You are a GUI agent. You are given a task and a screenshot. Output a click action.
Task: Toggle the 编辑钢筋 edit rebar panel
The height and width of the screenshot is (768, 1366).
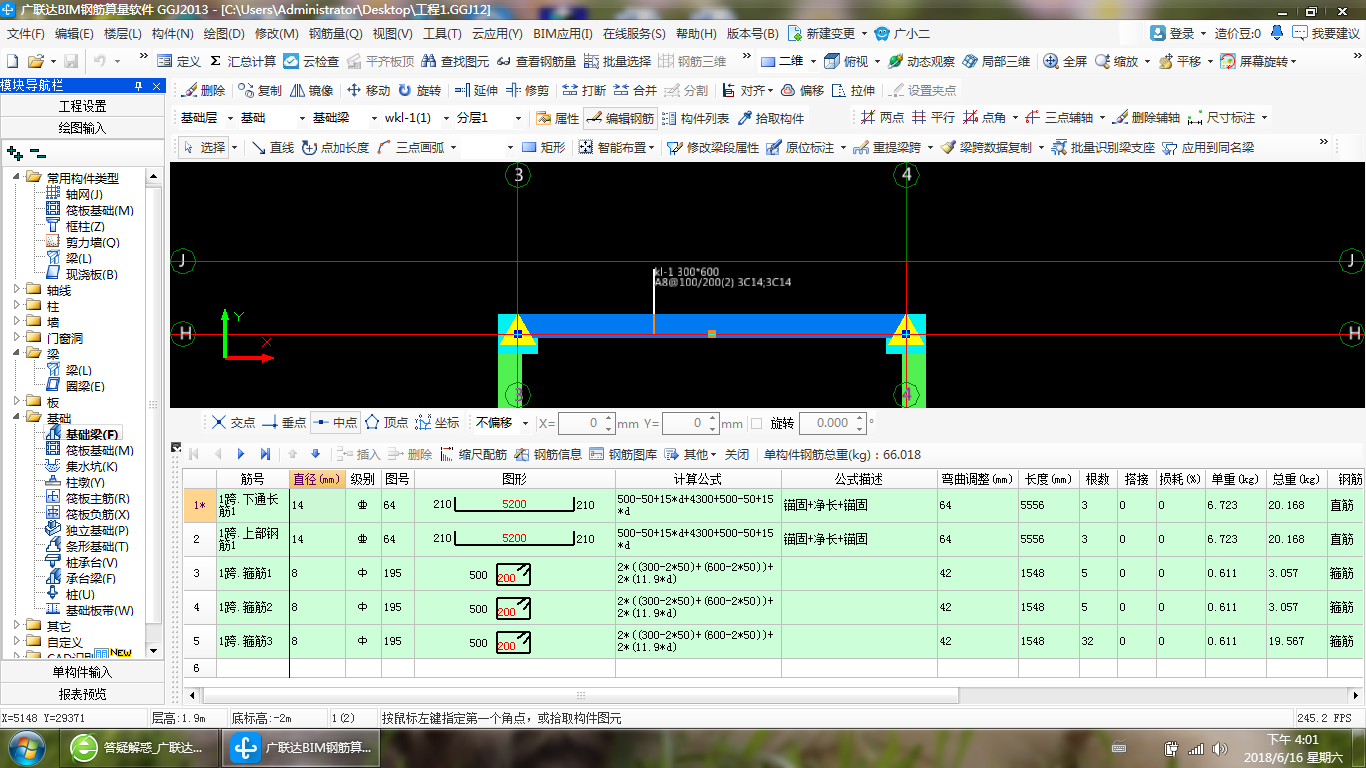pos(620,118)
